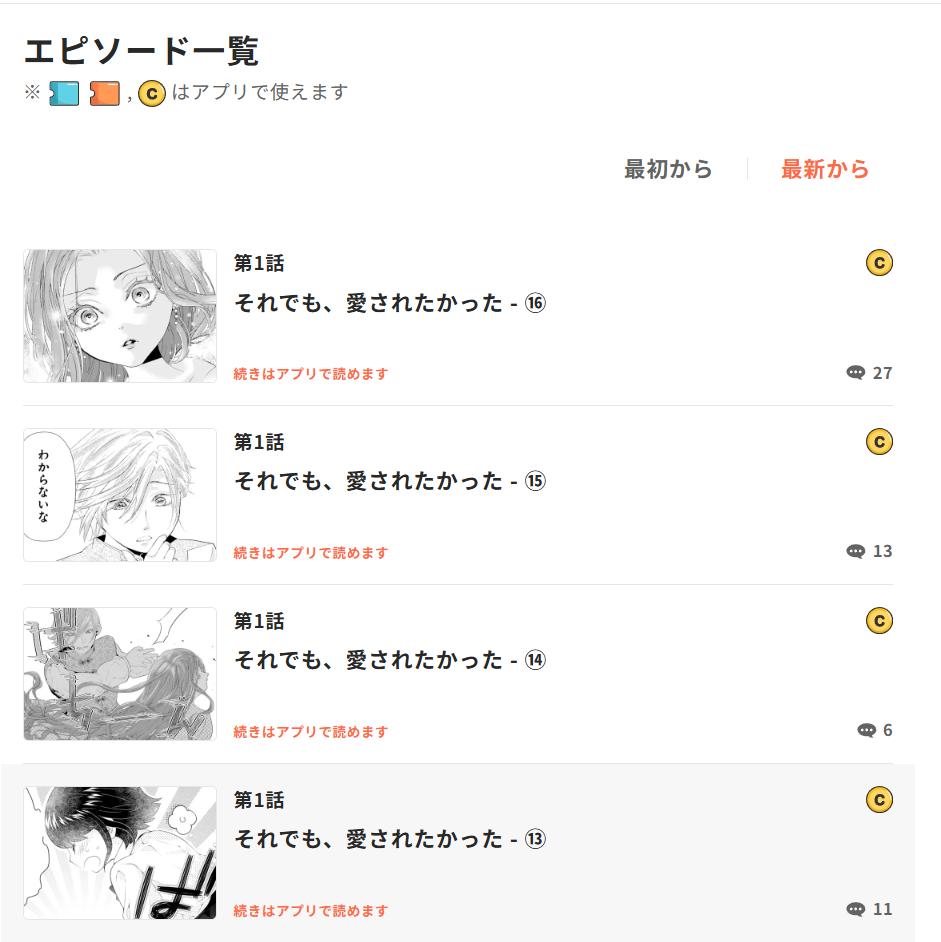Click the orange ticket icon in header note
941x942 pixels.
click(105, 94)
